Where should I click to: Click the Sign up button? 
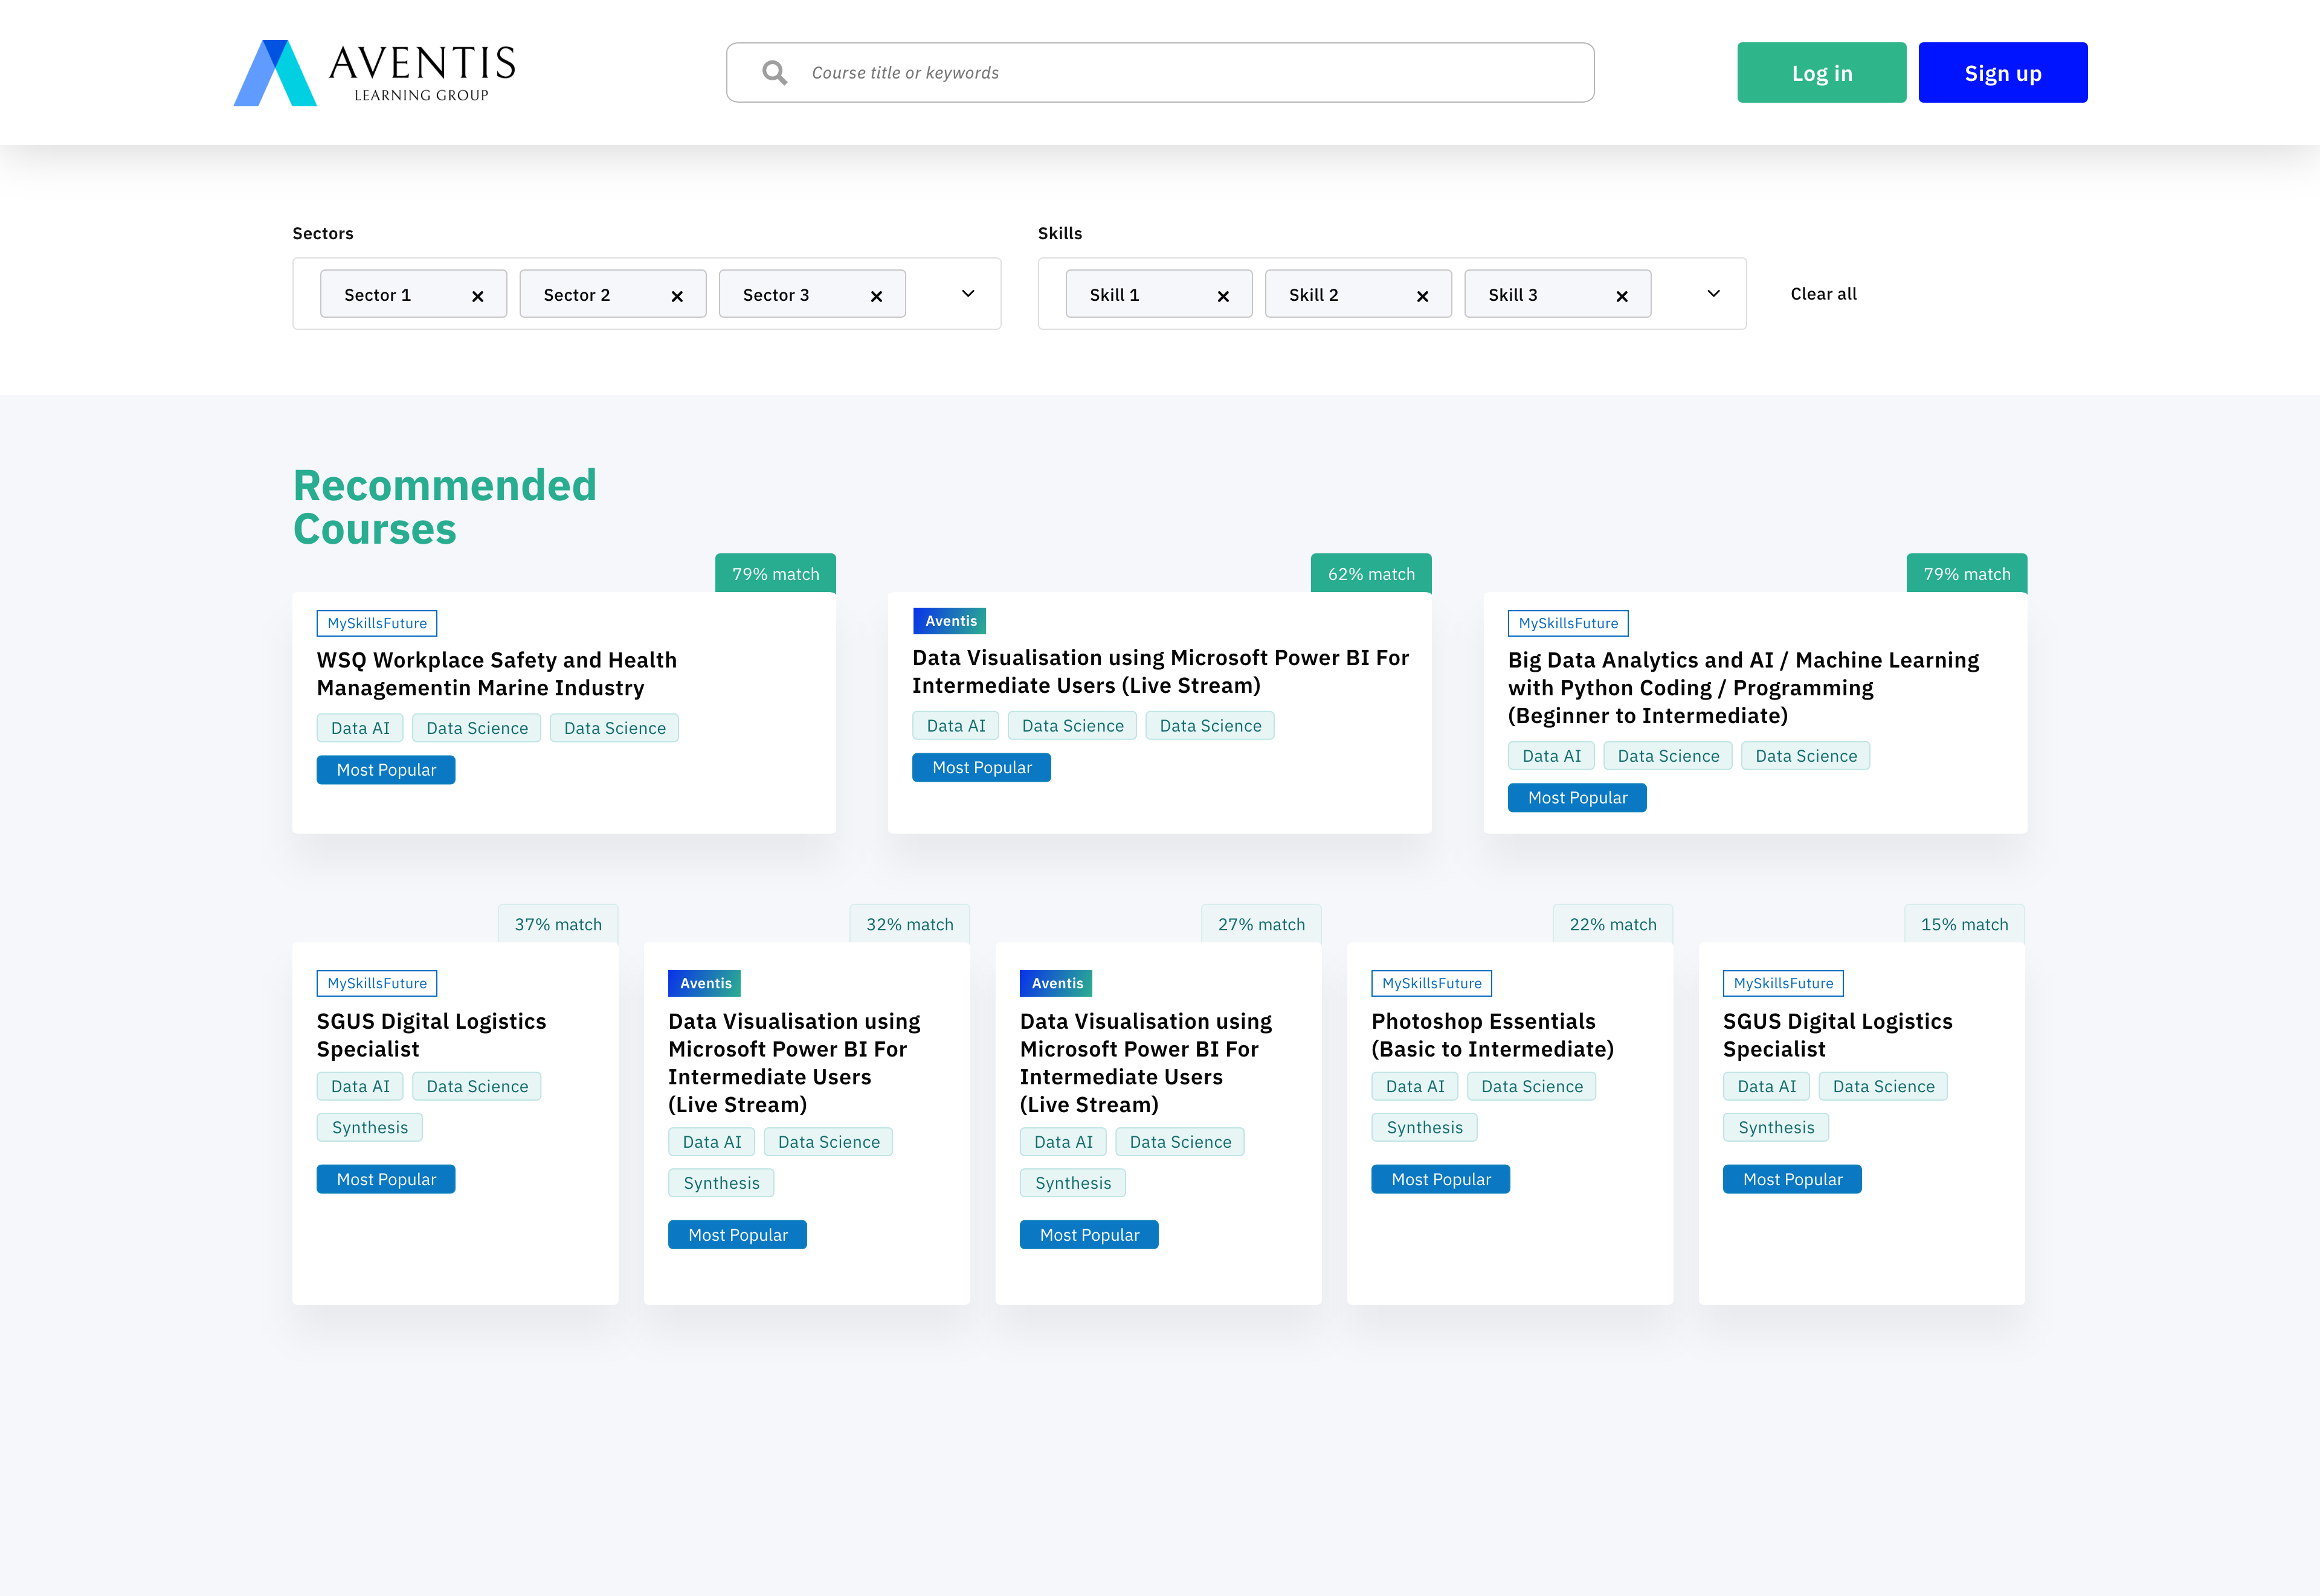click(x=2002, y=72)
